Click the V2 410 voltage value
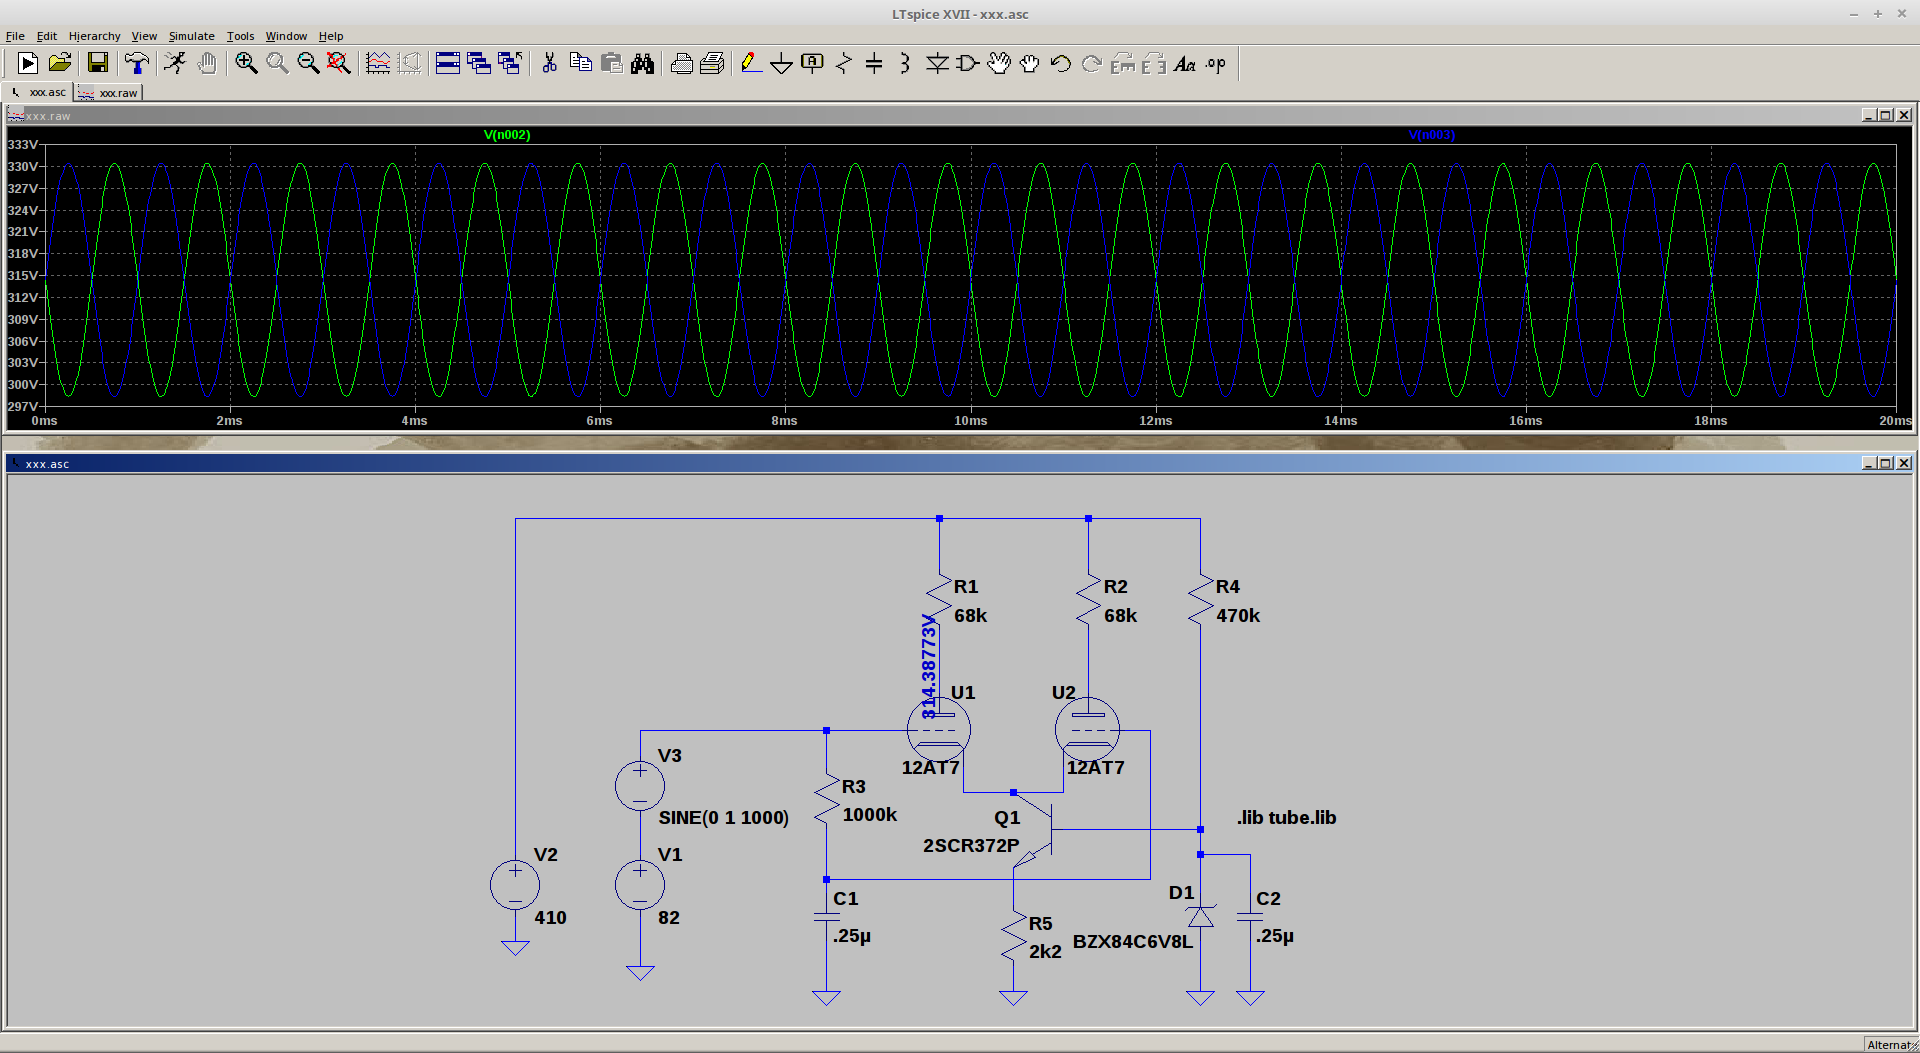Screen dimensions: 1920x1053 pyautogui.click(x=550, y=918)
